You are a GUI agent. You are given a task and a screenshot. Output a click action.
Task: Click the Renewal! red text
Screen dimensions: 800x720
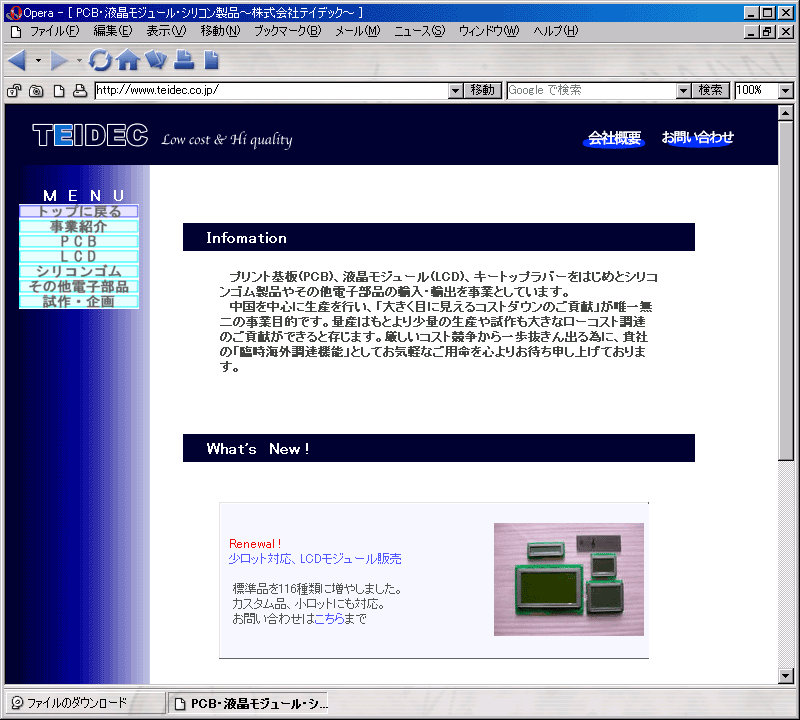(x=255, y=544)
